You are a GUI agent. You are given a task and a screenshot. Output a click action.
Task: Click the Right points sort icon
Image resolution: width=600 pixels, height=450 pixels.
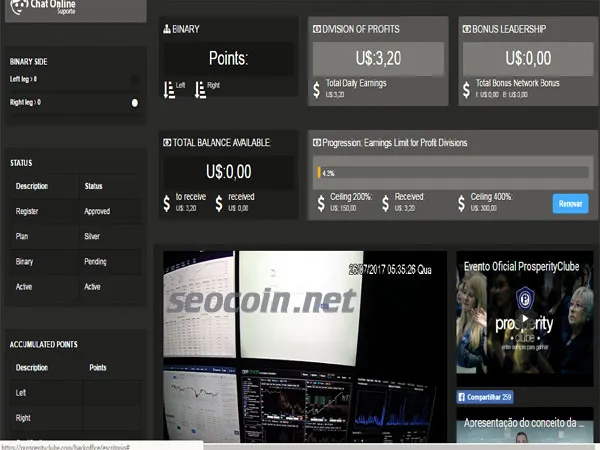(200, 90)
